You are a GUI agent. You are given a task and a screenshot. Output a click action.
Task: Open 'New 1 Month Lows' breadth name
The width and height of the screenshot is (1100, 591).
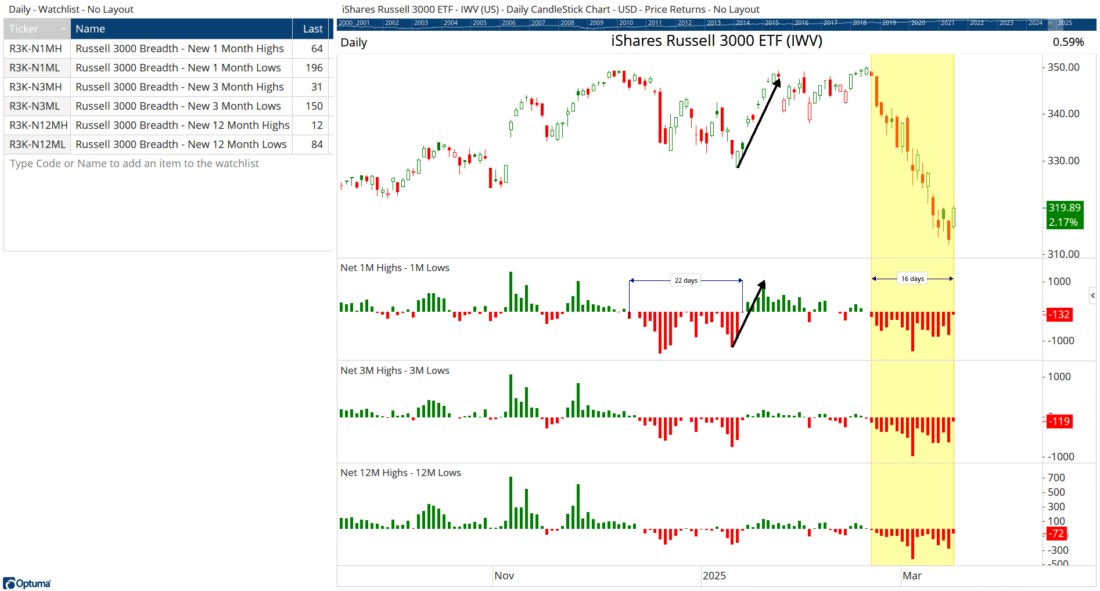178,67
